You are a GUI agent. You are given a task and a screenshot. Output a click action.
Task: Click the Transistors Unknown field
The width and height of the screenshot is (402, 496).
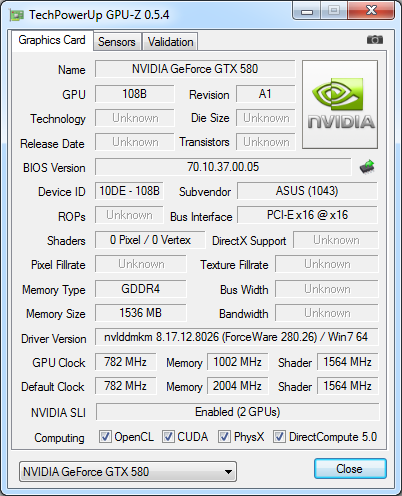[266, 142]
